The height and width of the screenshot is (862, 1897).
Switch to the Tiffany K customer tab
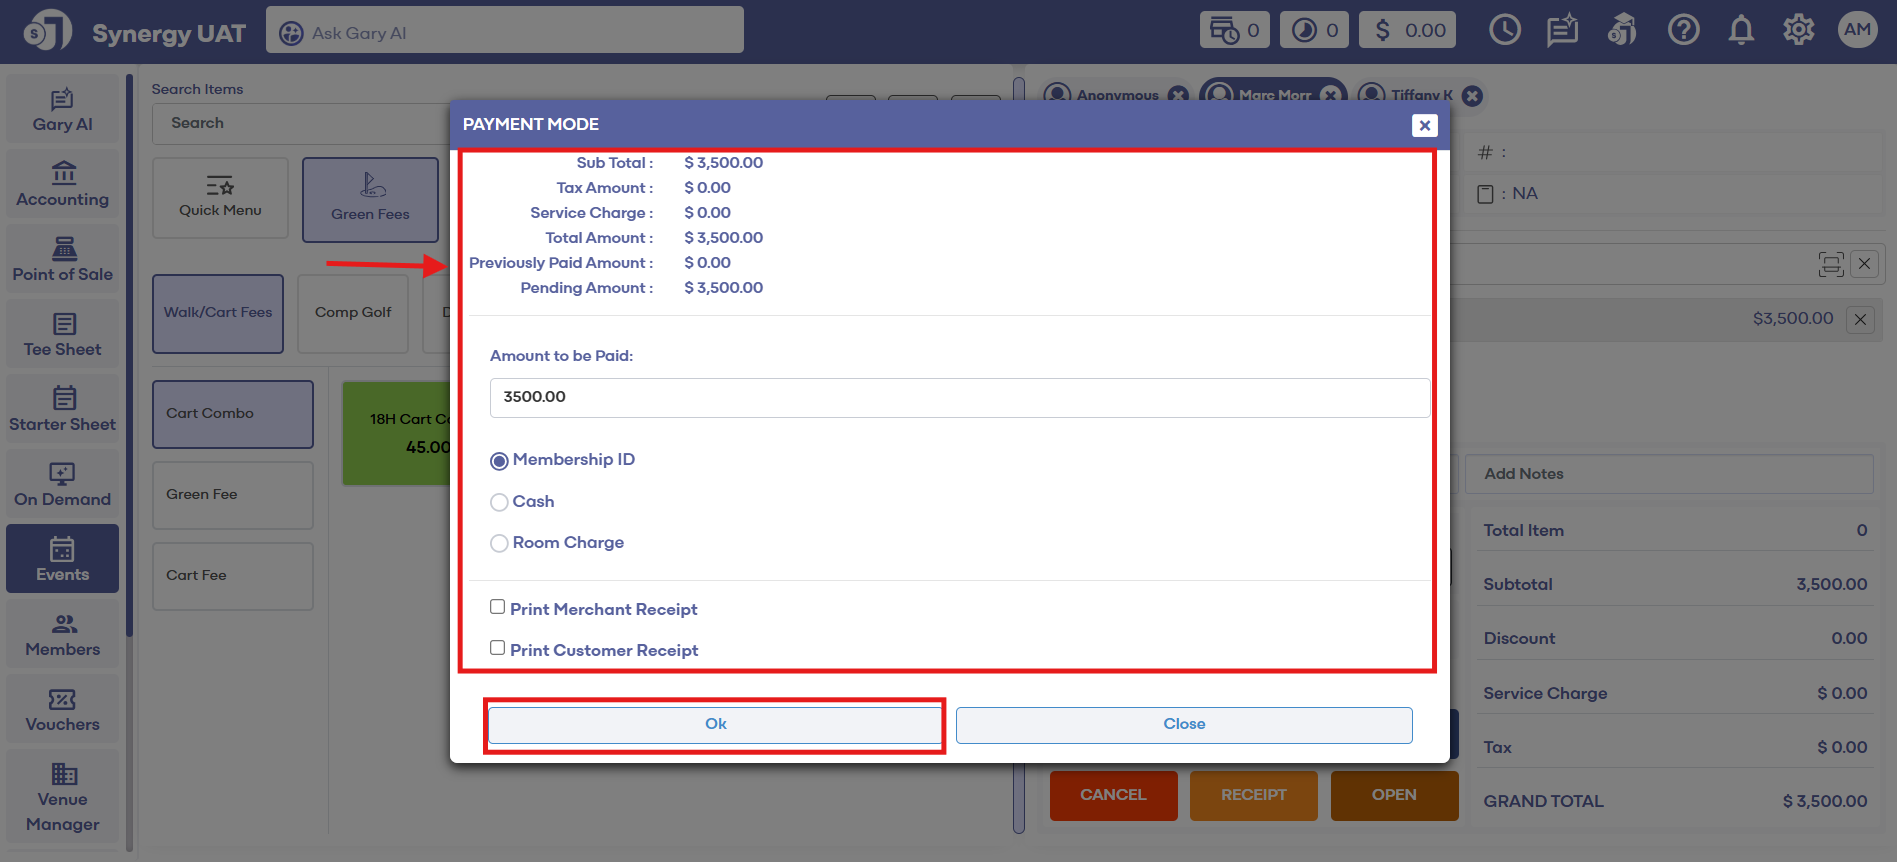pyautogui.click(x=1419, y=96)
